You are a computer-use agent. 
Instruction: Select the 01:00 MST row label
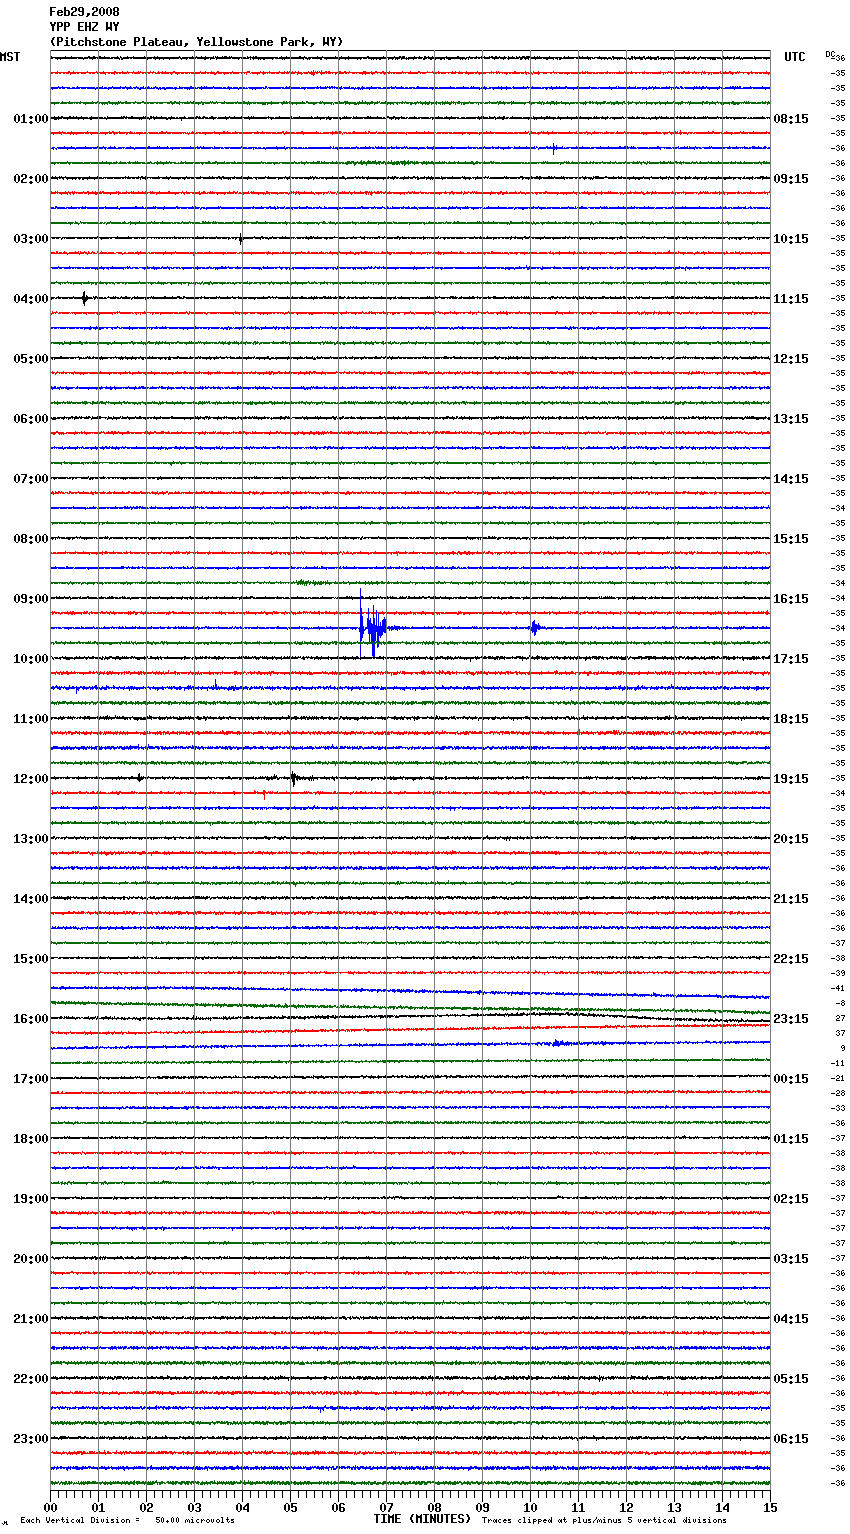[x=31, y=119]
